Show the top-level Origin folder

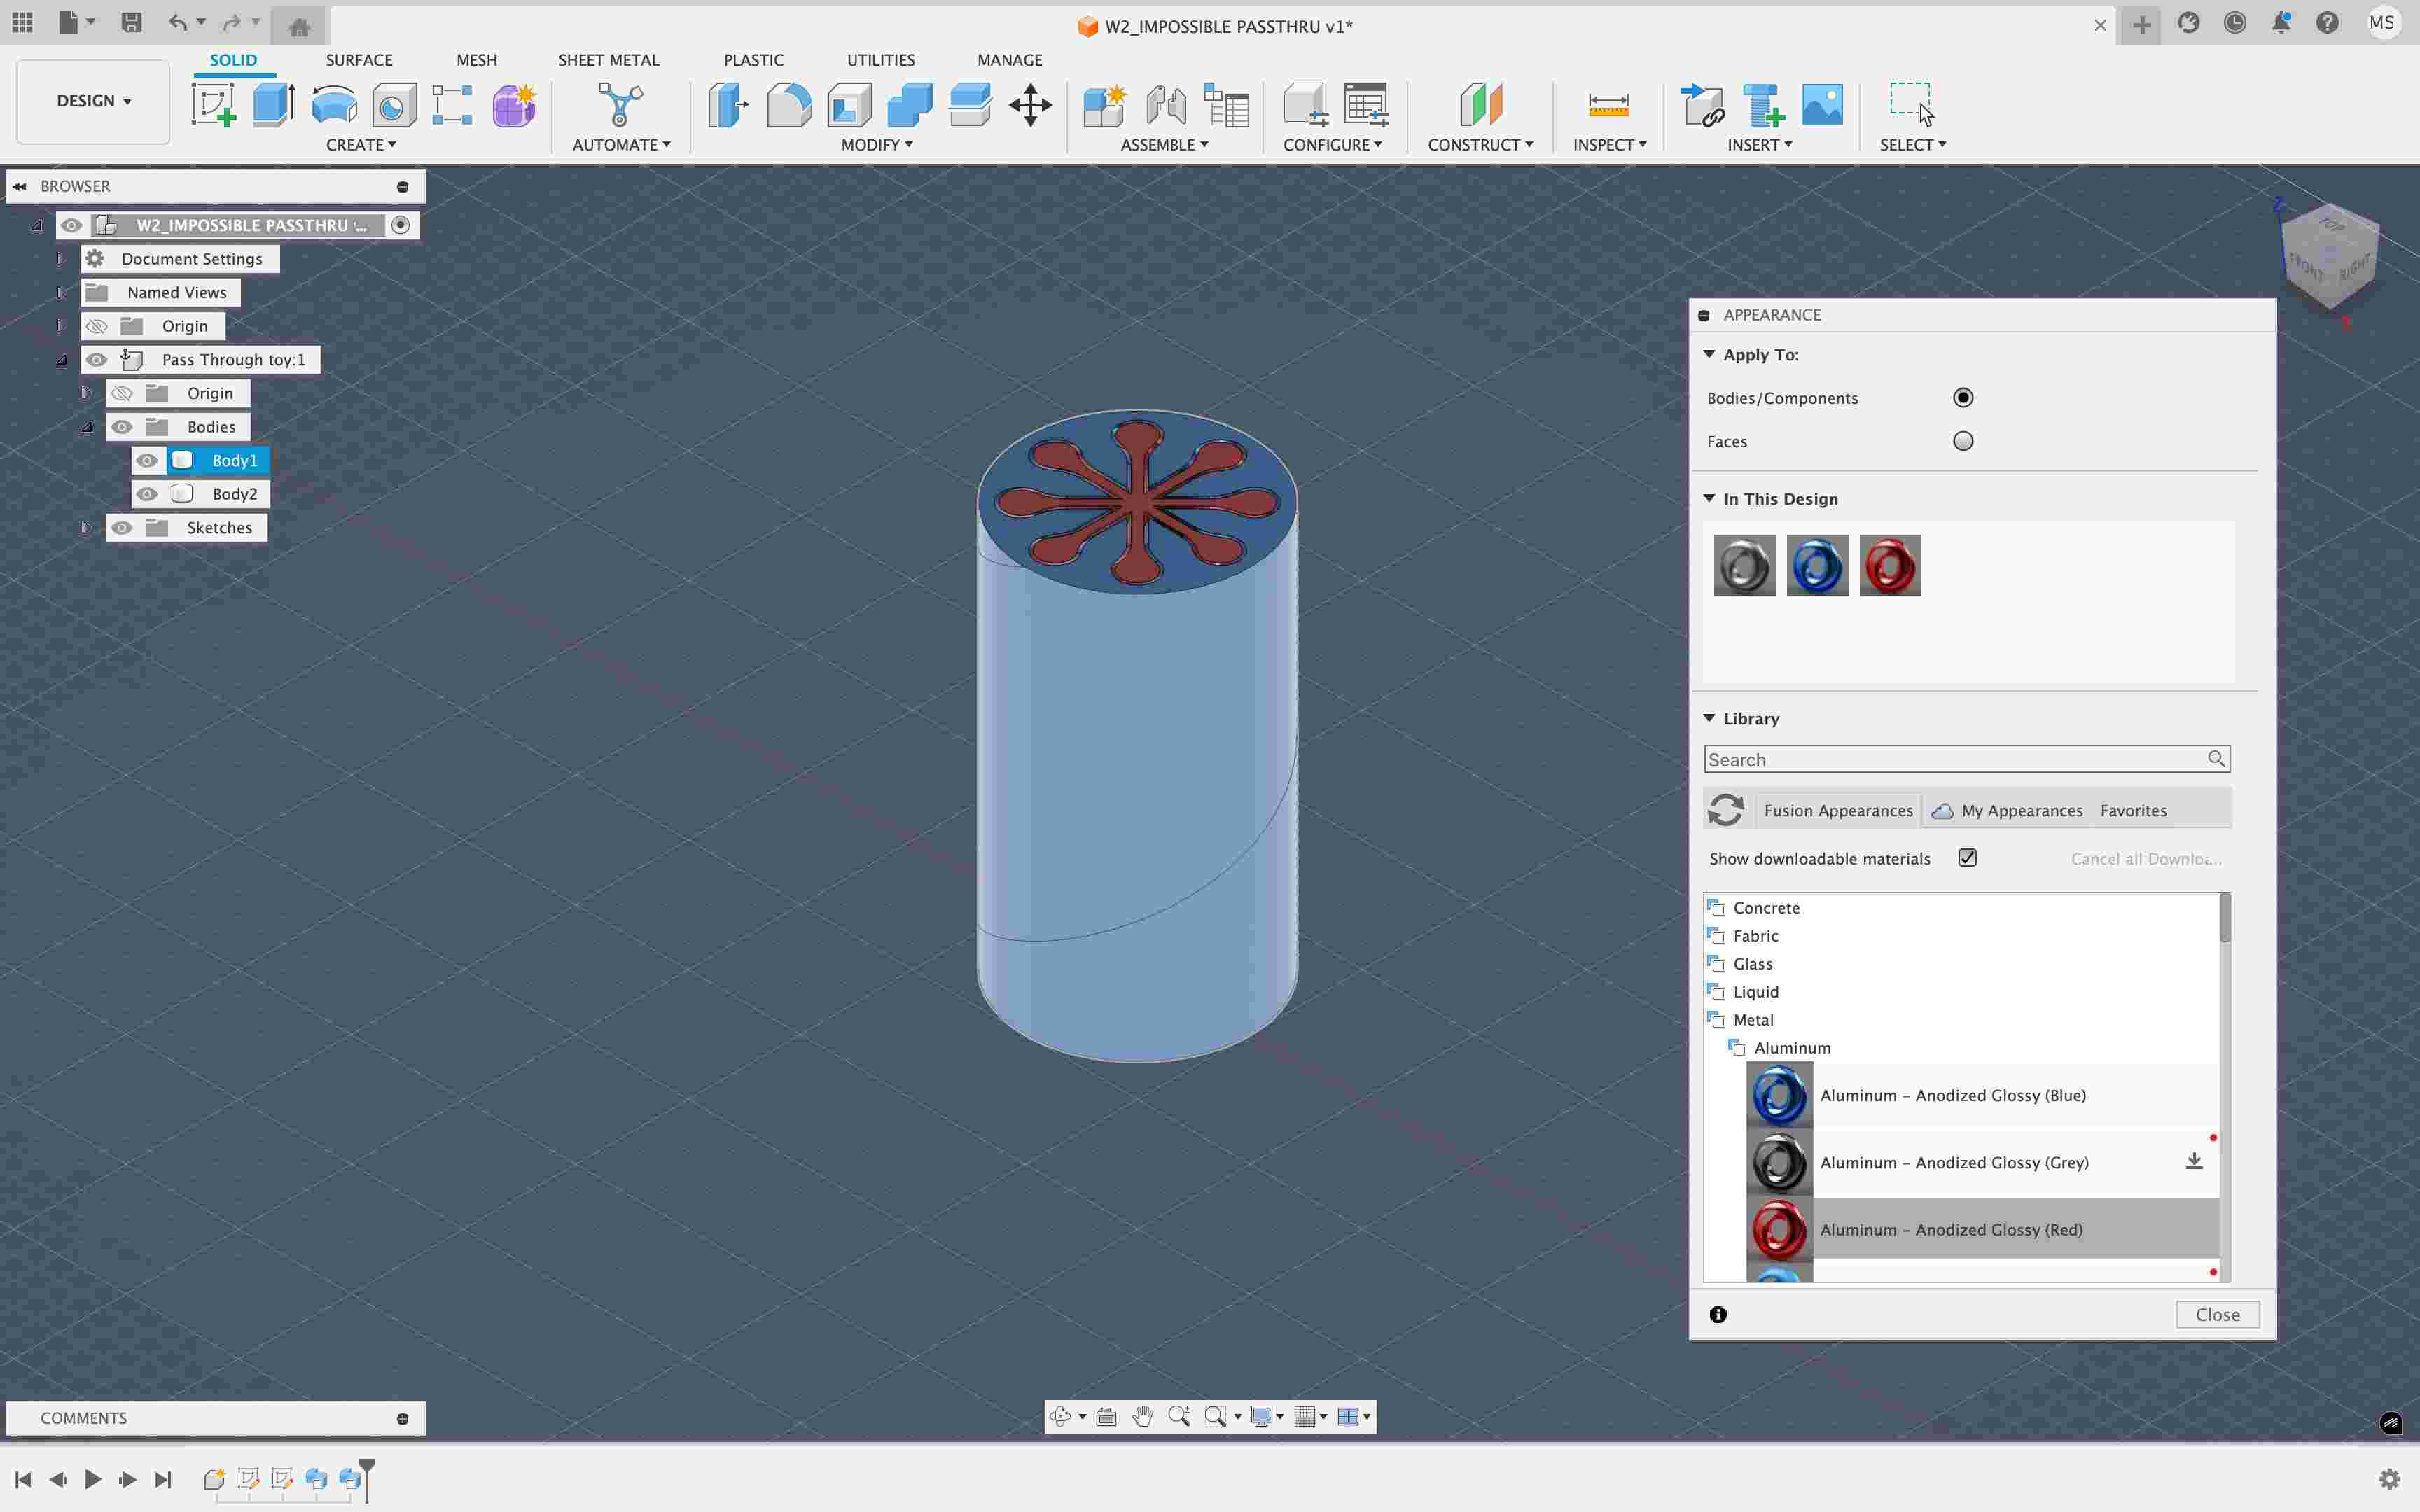tap(97, 326)
